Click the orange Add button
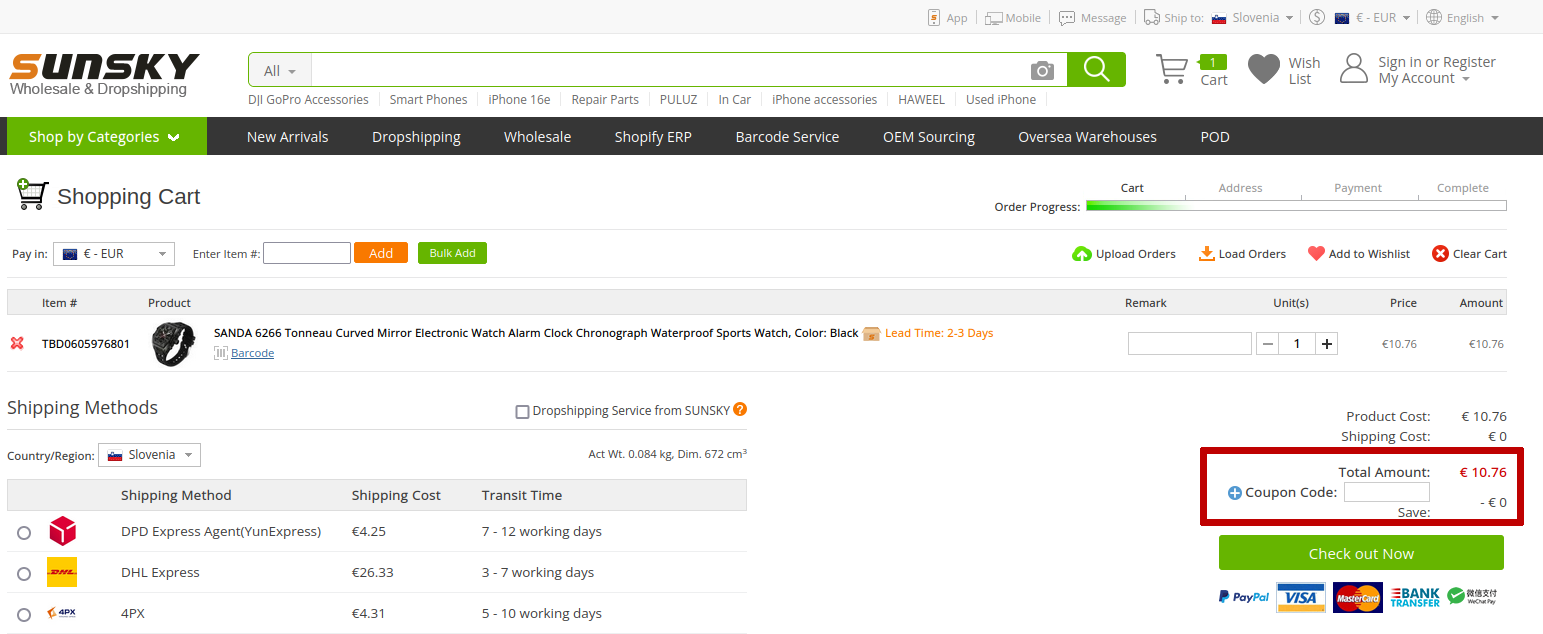The image size is (1543, 634). pyautogui.click(x=381, y=253)
